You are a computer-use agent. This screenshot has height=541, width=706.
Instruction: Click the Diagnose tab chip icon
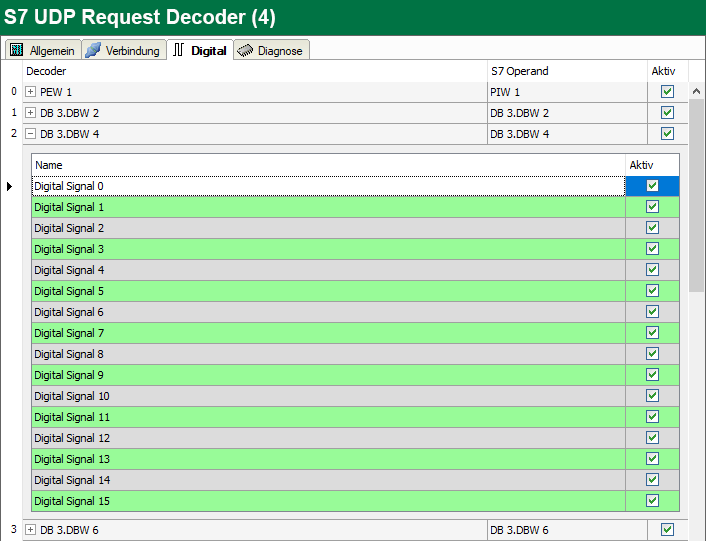245,50
